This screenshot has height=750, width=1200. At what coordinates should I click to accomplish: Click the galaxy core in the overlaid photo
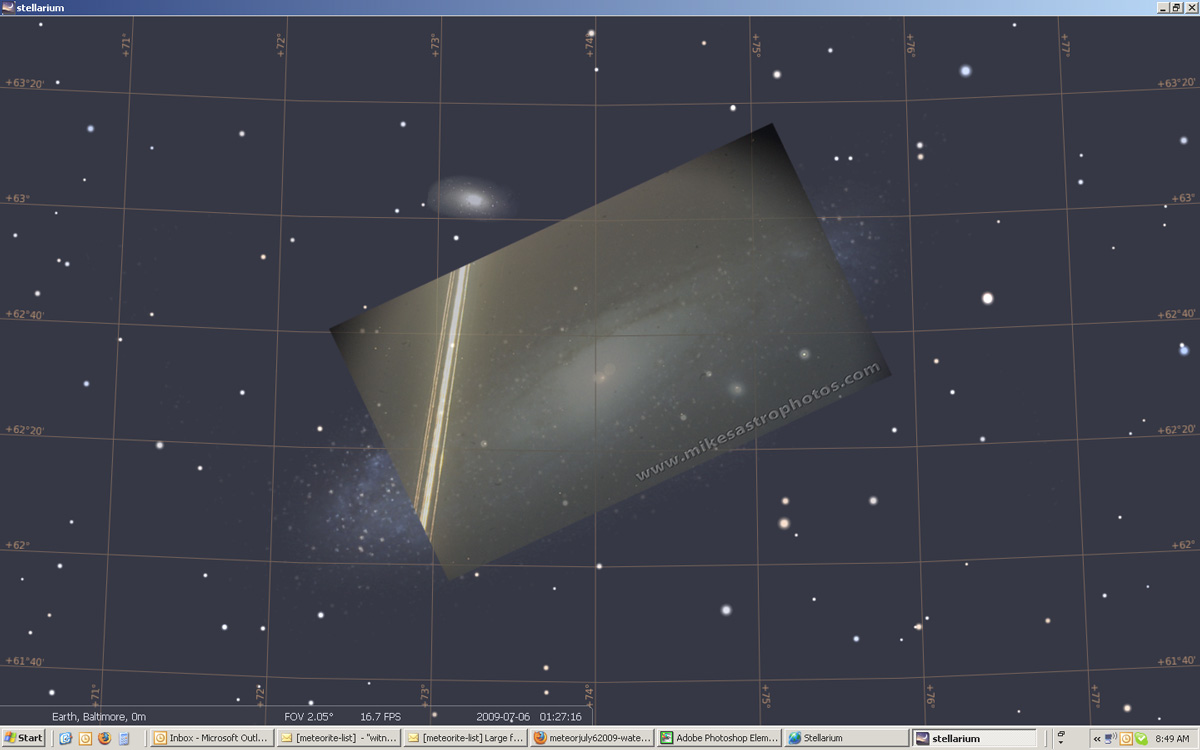click(602, 377)
